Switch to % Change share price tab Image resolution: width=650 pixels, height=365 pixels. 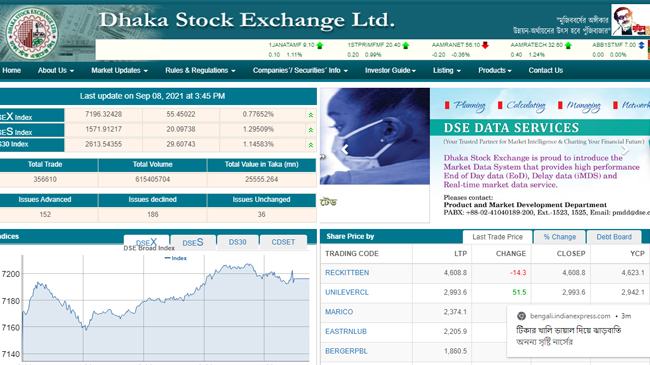click(x=560, y=237)
